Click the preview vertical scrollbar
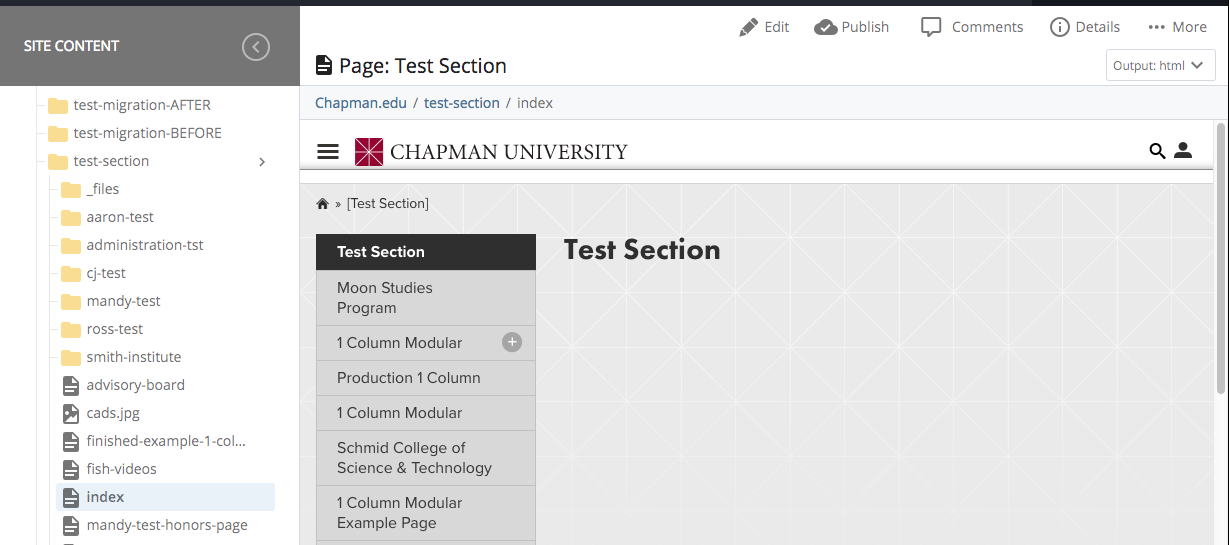1229x545 pixels. point(1220,260)
